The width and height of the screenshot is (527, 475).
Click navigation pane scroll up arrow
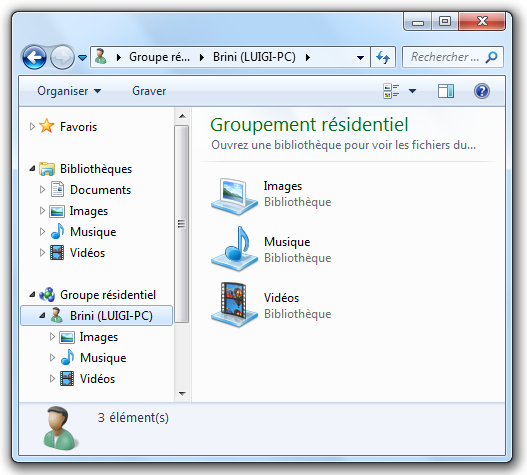(x=182, y=116)
